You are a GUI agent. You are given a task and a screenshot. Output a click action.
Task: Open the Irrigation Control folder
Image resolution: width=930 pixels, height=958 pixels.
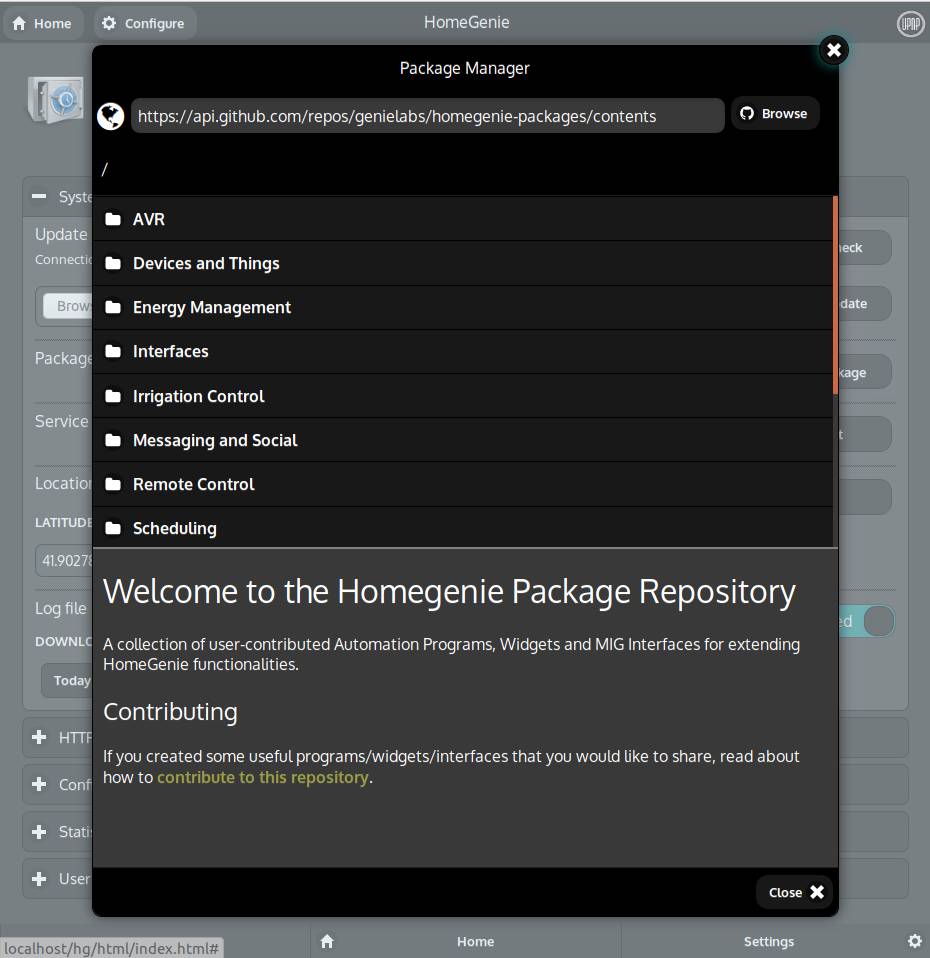[463, 396]
